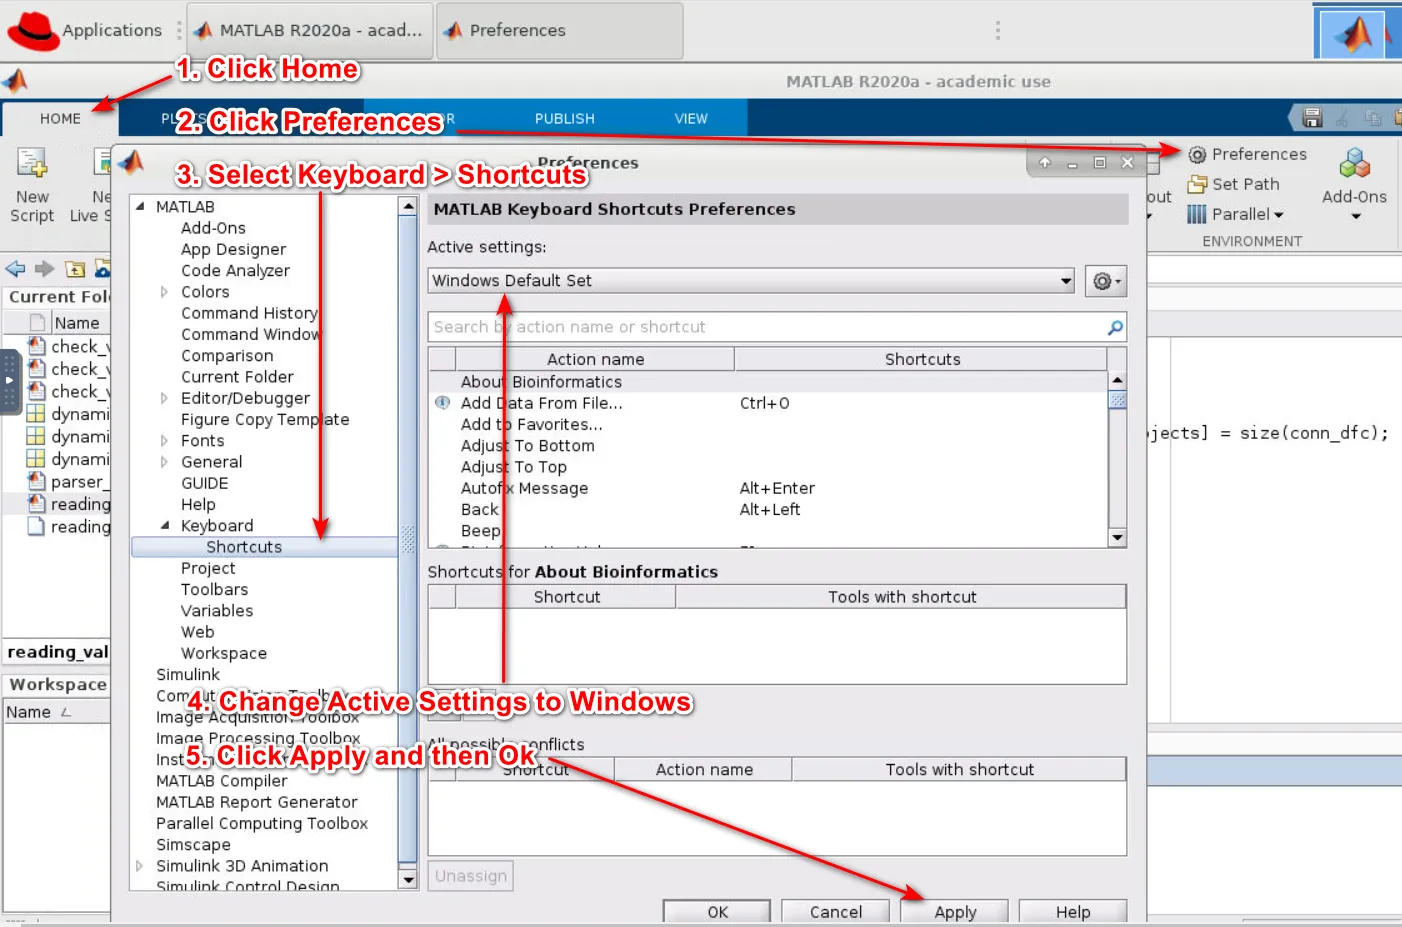Switch to the VIEW tab
The image size is (1402, 927).
click(x=690, y=118)
